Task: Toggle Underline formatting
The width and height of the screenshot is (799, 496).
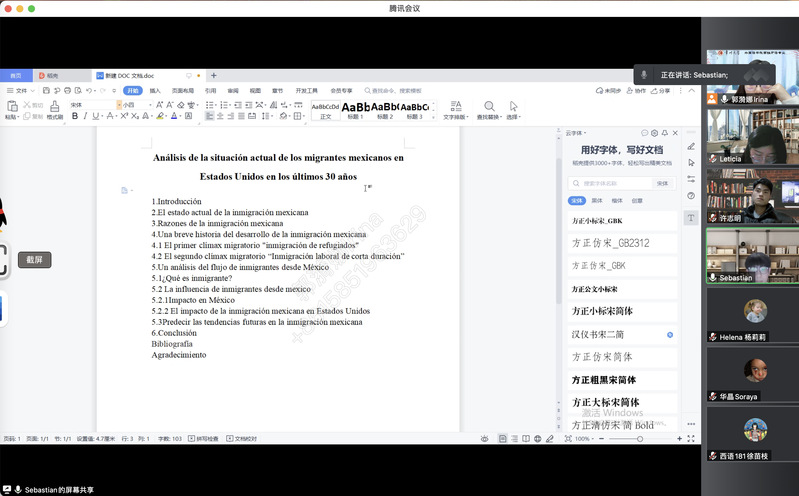Action: pyautogui.click(x=95, y=116)
